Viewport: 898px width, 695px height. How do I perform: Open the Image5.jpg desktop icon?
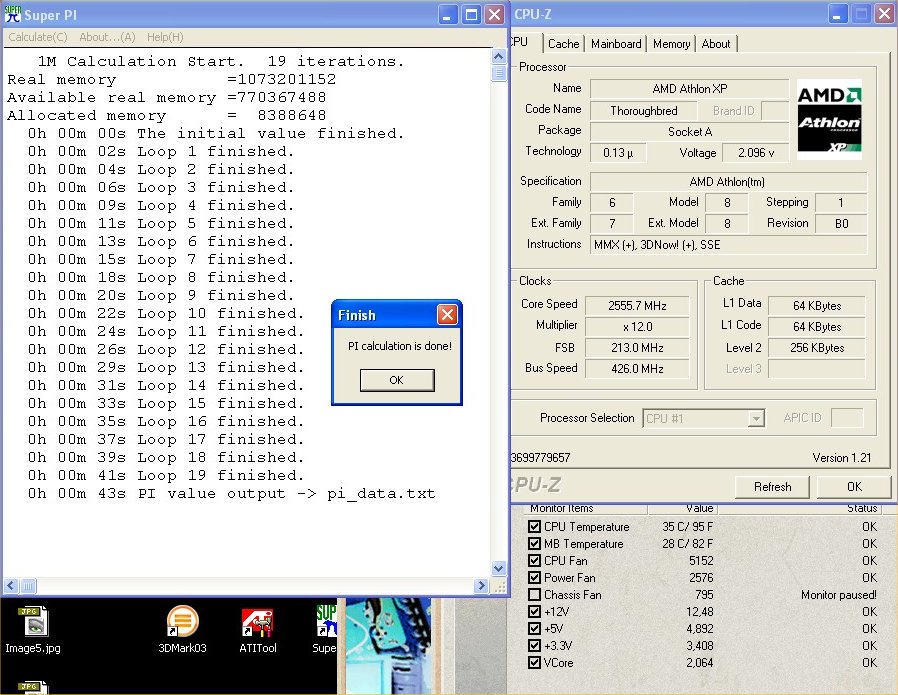click(33, 630)
